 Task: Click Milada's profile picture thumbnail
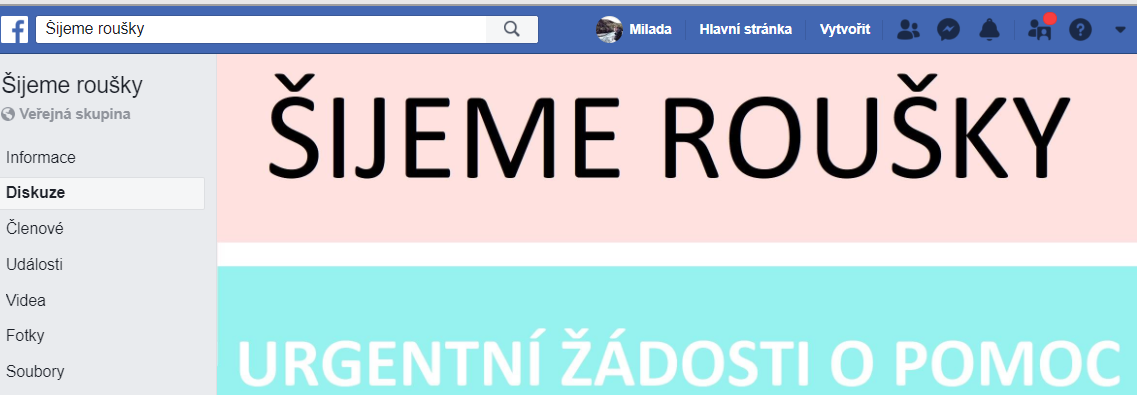609,30
